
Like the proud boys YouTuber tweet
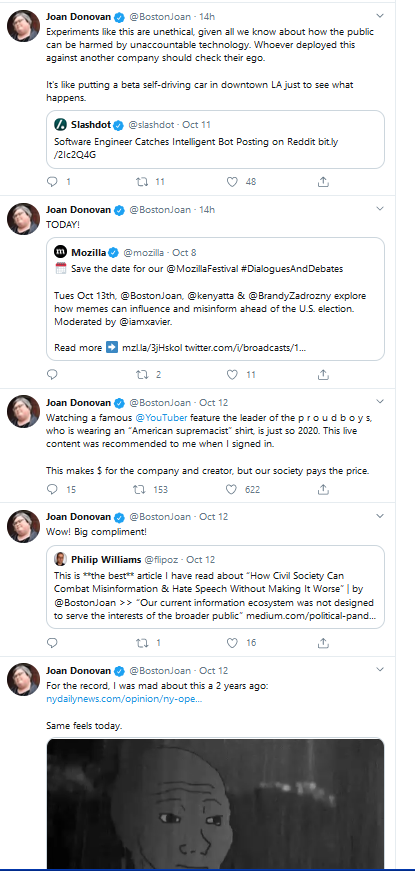click(x=232, y=489)
